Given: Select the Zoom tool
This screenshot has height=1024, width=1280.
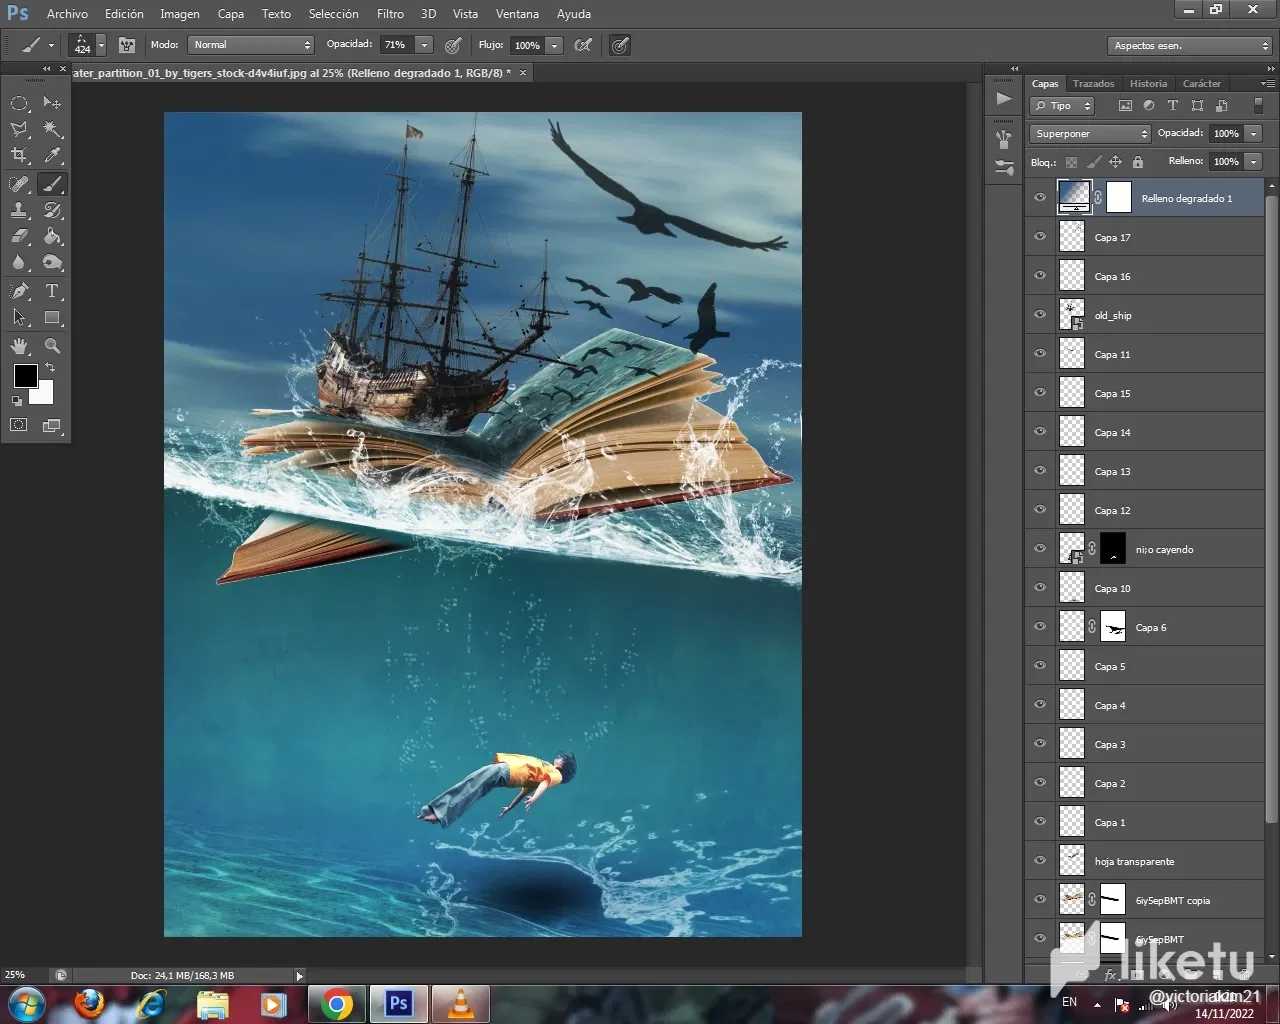Looking at the screenshot, I should point(52,346).
